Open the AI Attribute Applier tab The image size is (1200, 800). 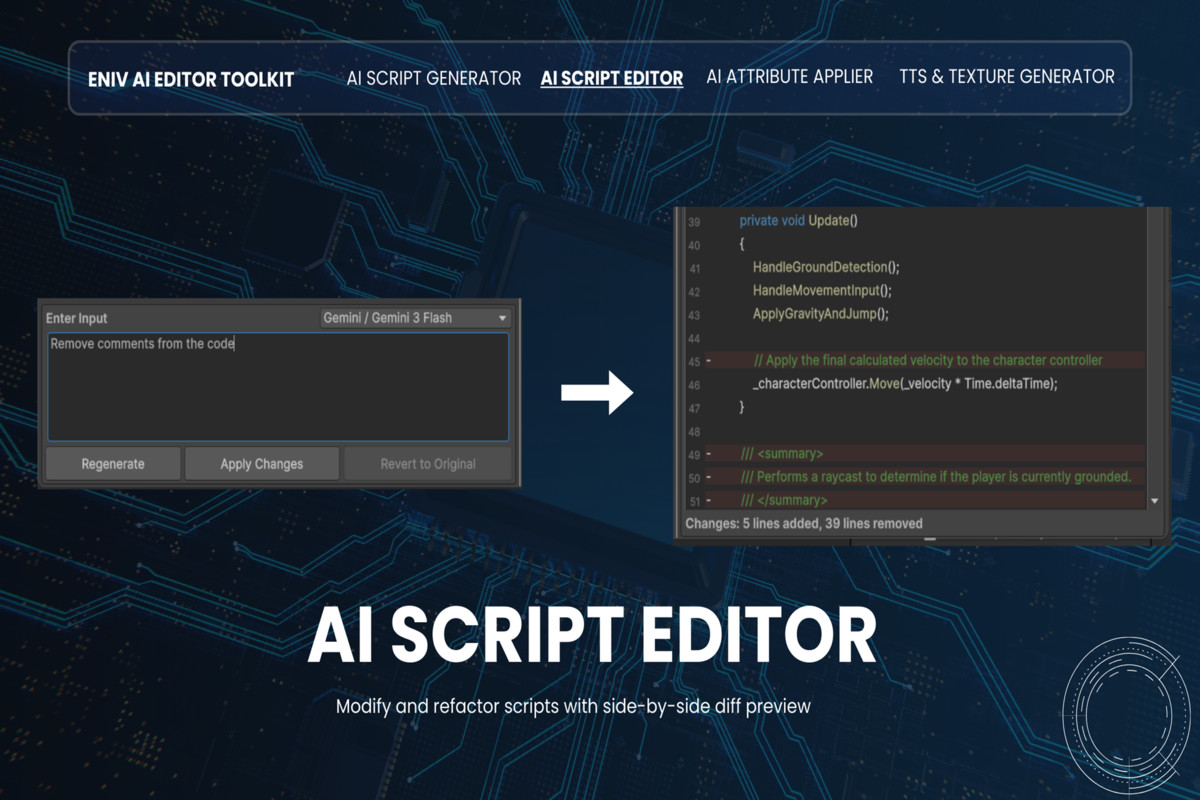coord(789,75)
